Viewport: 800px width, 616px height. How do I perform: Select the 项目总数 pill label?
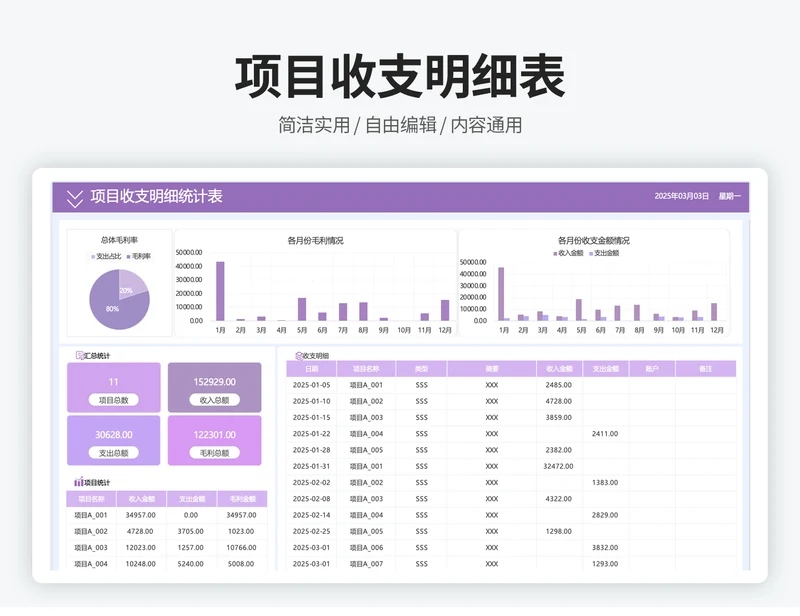[113, 400]
